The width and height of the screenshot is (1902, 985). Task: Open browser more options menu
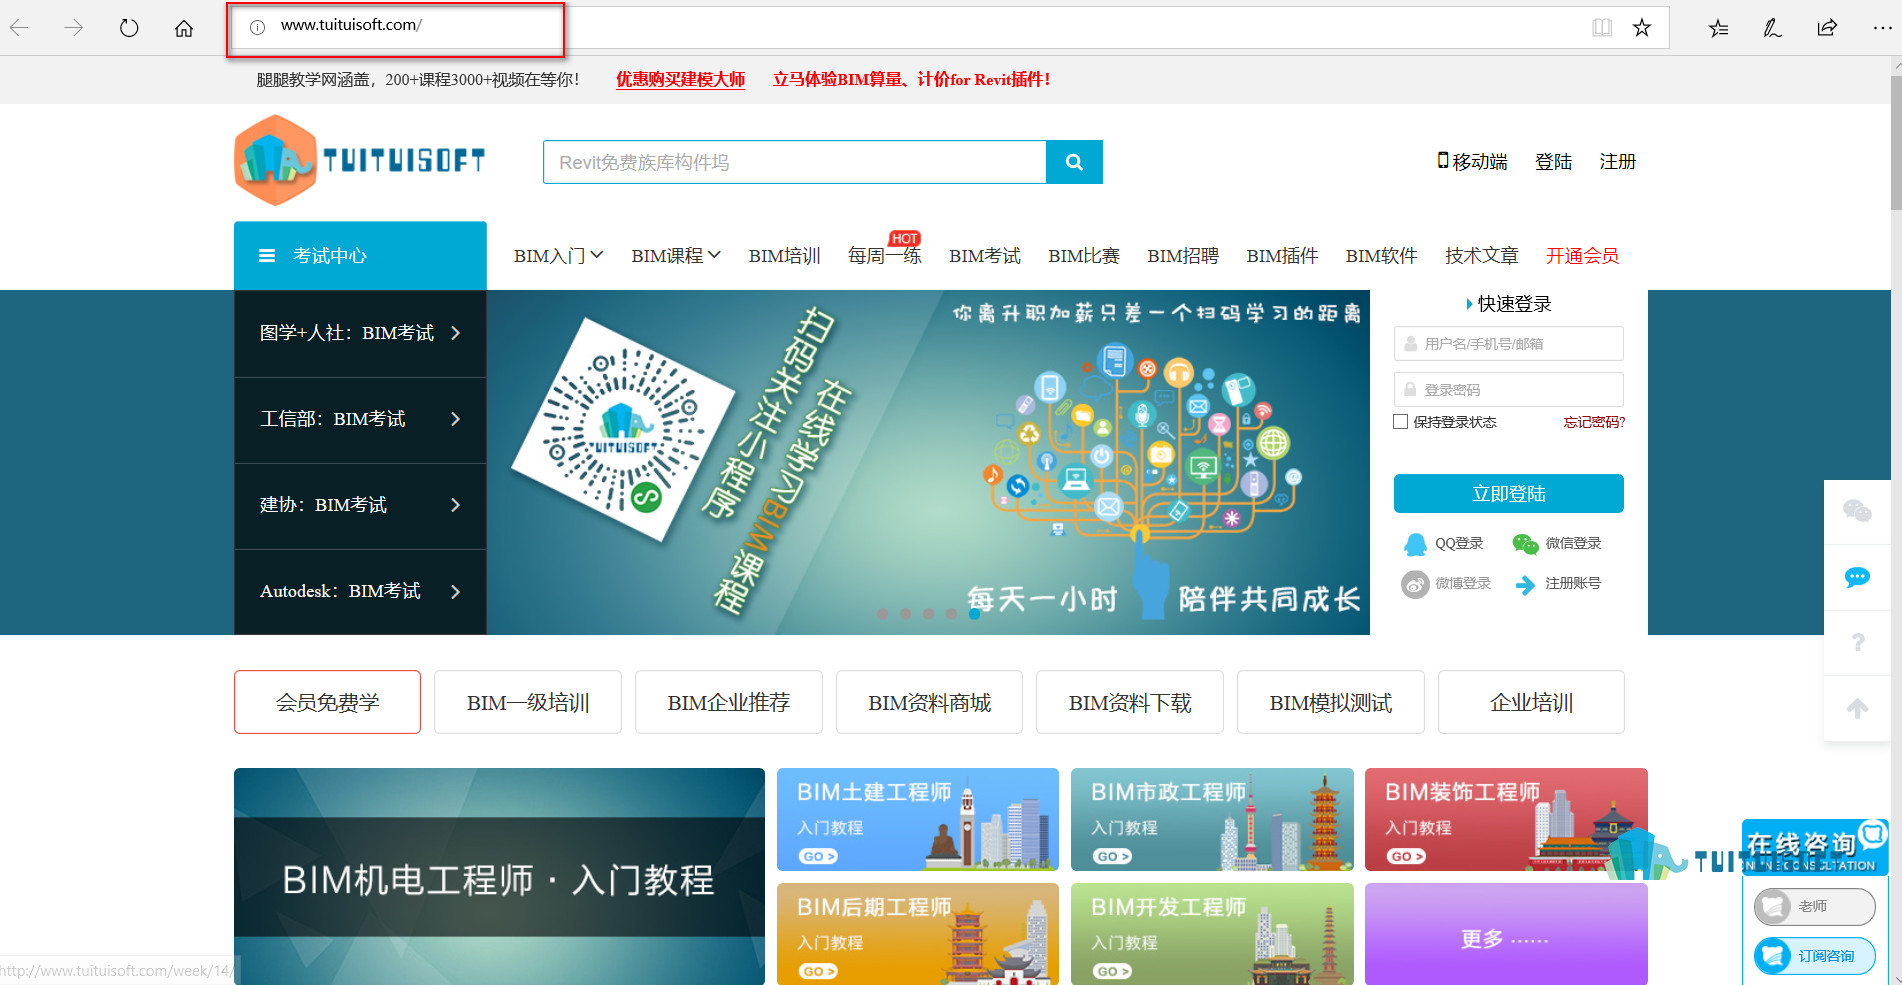pos(1882,28)
